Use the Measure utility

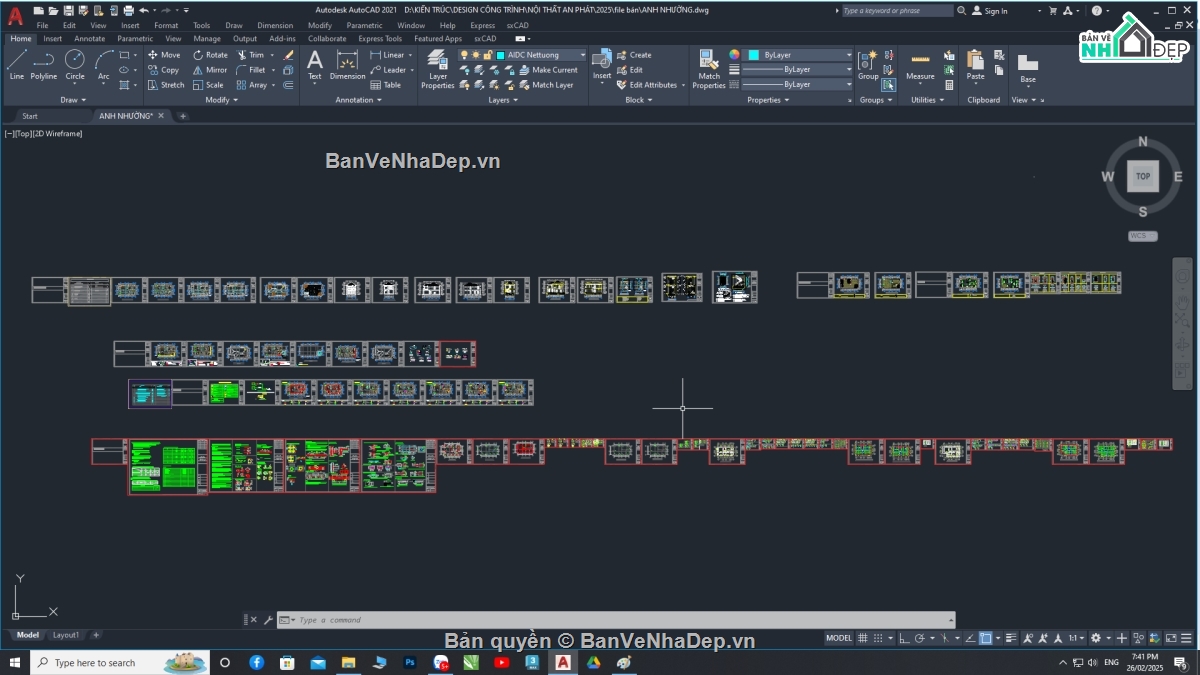[920, 66]
